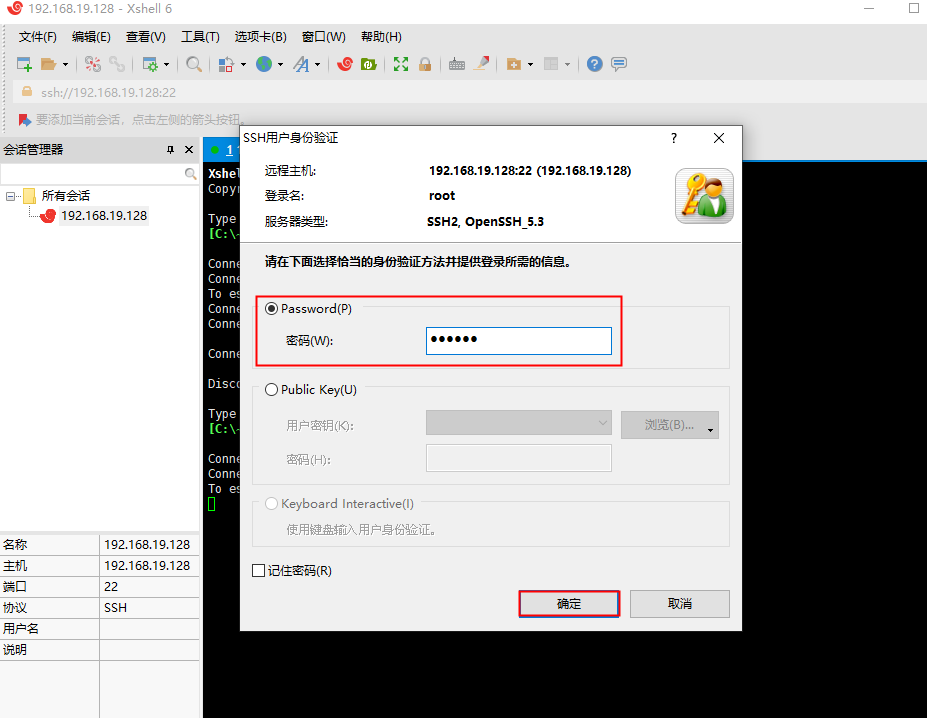The height and width of the screenshot is (718, 927).
Task: Click the 主机 value 192.168.19.128 in the properties table
Action: click(x=149, y=565)
